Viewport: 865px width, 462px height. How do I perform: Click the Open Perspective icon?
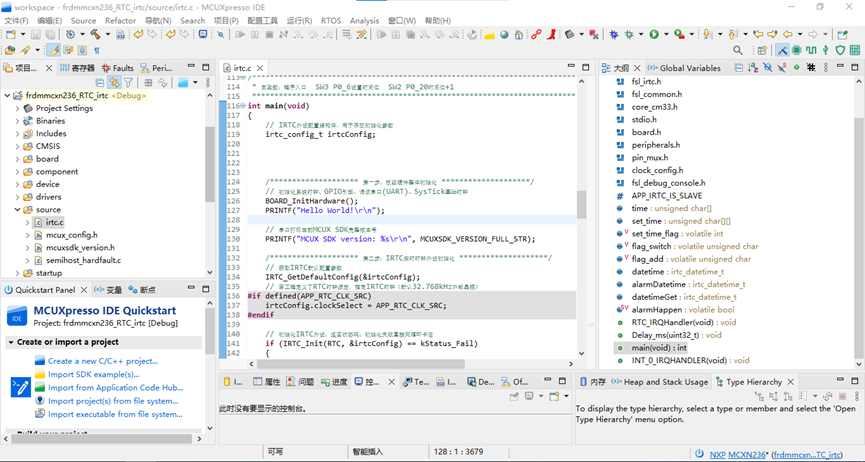pos(762,50)
